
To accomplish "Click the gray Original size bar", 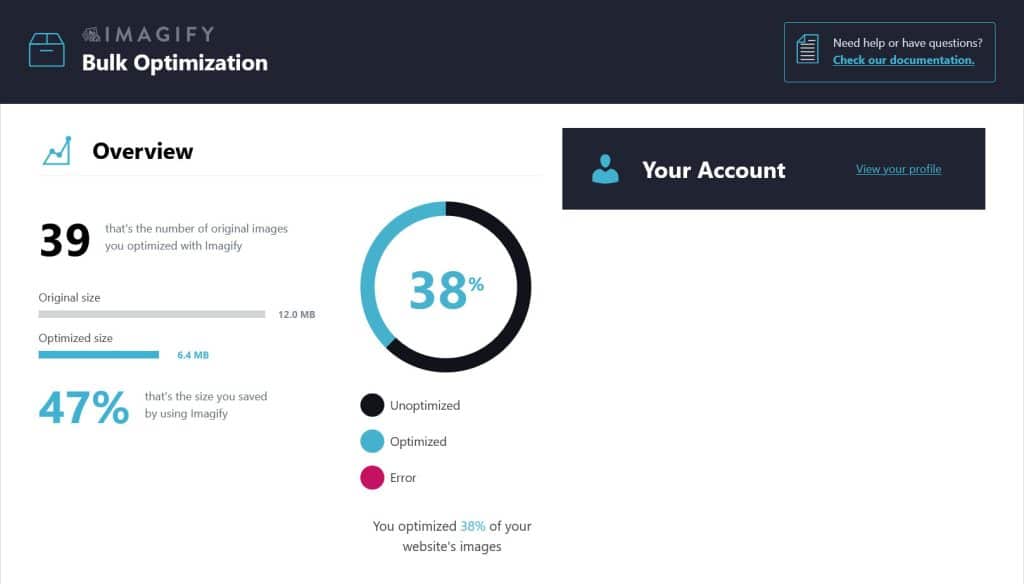I will click(151, 314).
